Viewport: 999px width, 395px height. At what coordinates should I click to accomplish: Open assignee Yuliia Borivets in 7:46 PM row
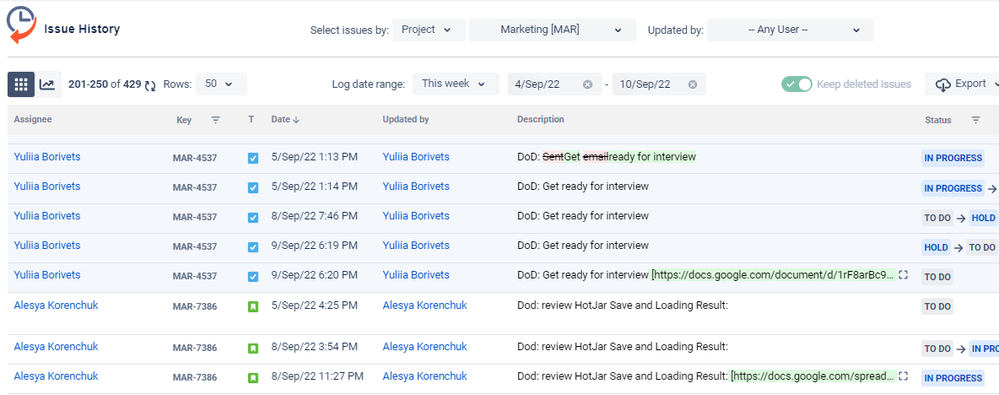[x=47, y=216]
